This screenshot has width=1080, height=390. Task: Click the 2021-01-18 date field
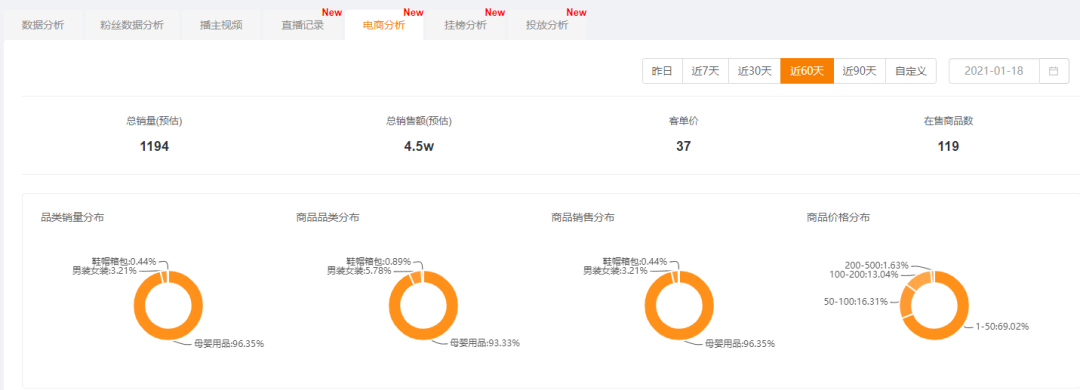[x=993, y=71]
